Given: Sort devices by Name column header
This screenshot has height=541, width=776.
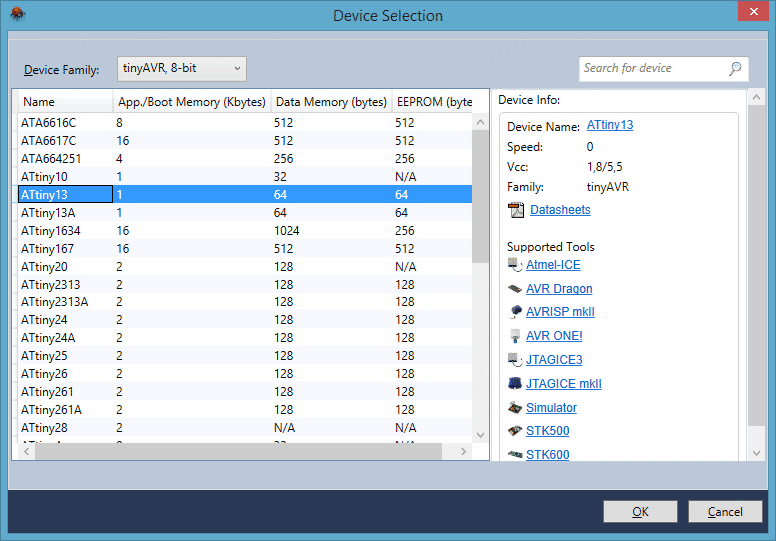Looking at the screenshot, I should coord(64,102).
